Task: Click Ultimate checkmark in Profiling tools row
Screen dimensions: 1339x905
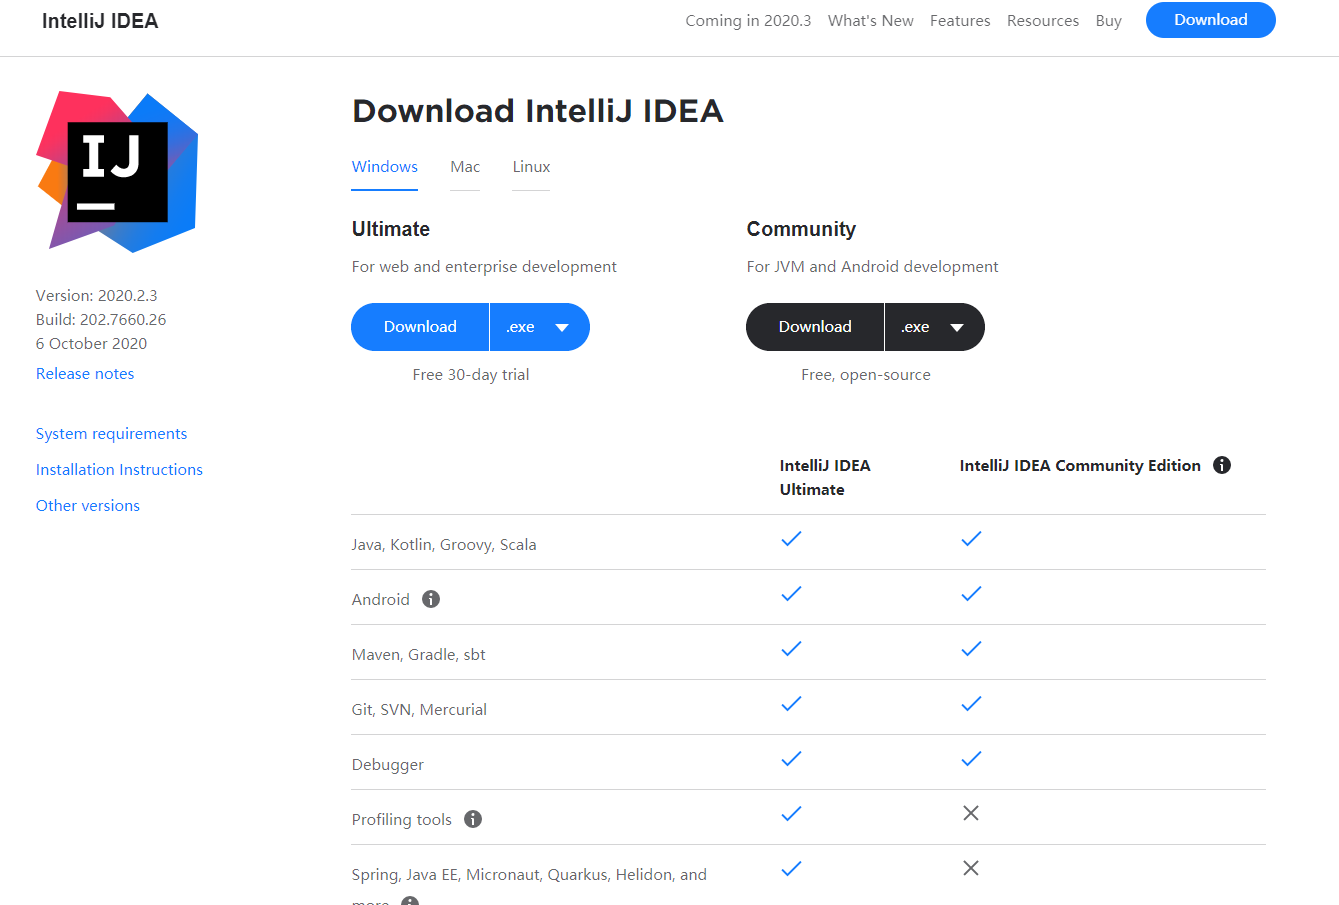Action: (791, 814)
